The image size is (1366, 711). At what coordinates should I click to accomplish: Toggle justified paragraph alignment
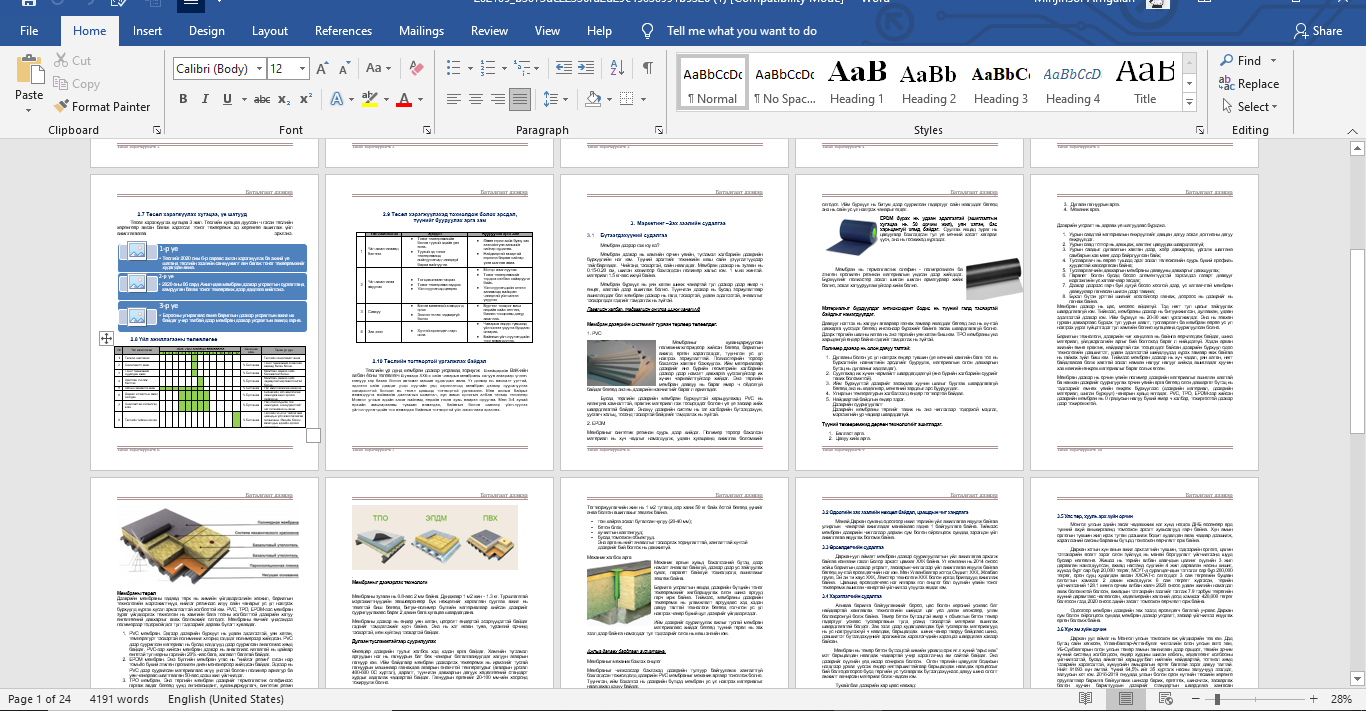520,99
